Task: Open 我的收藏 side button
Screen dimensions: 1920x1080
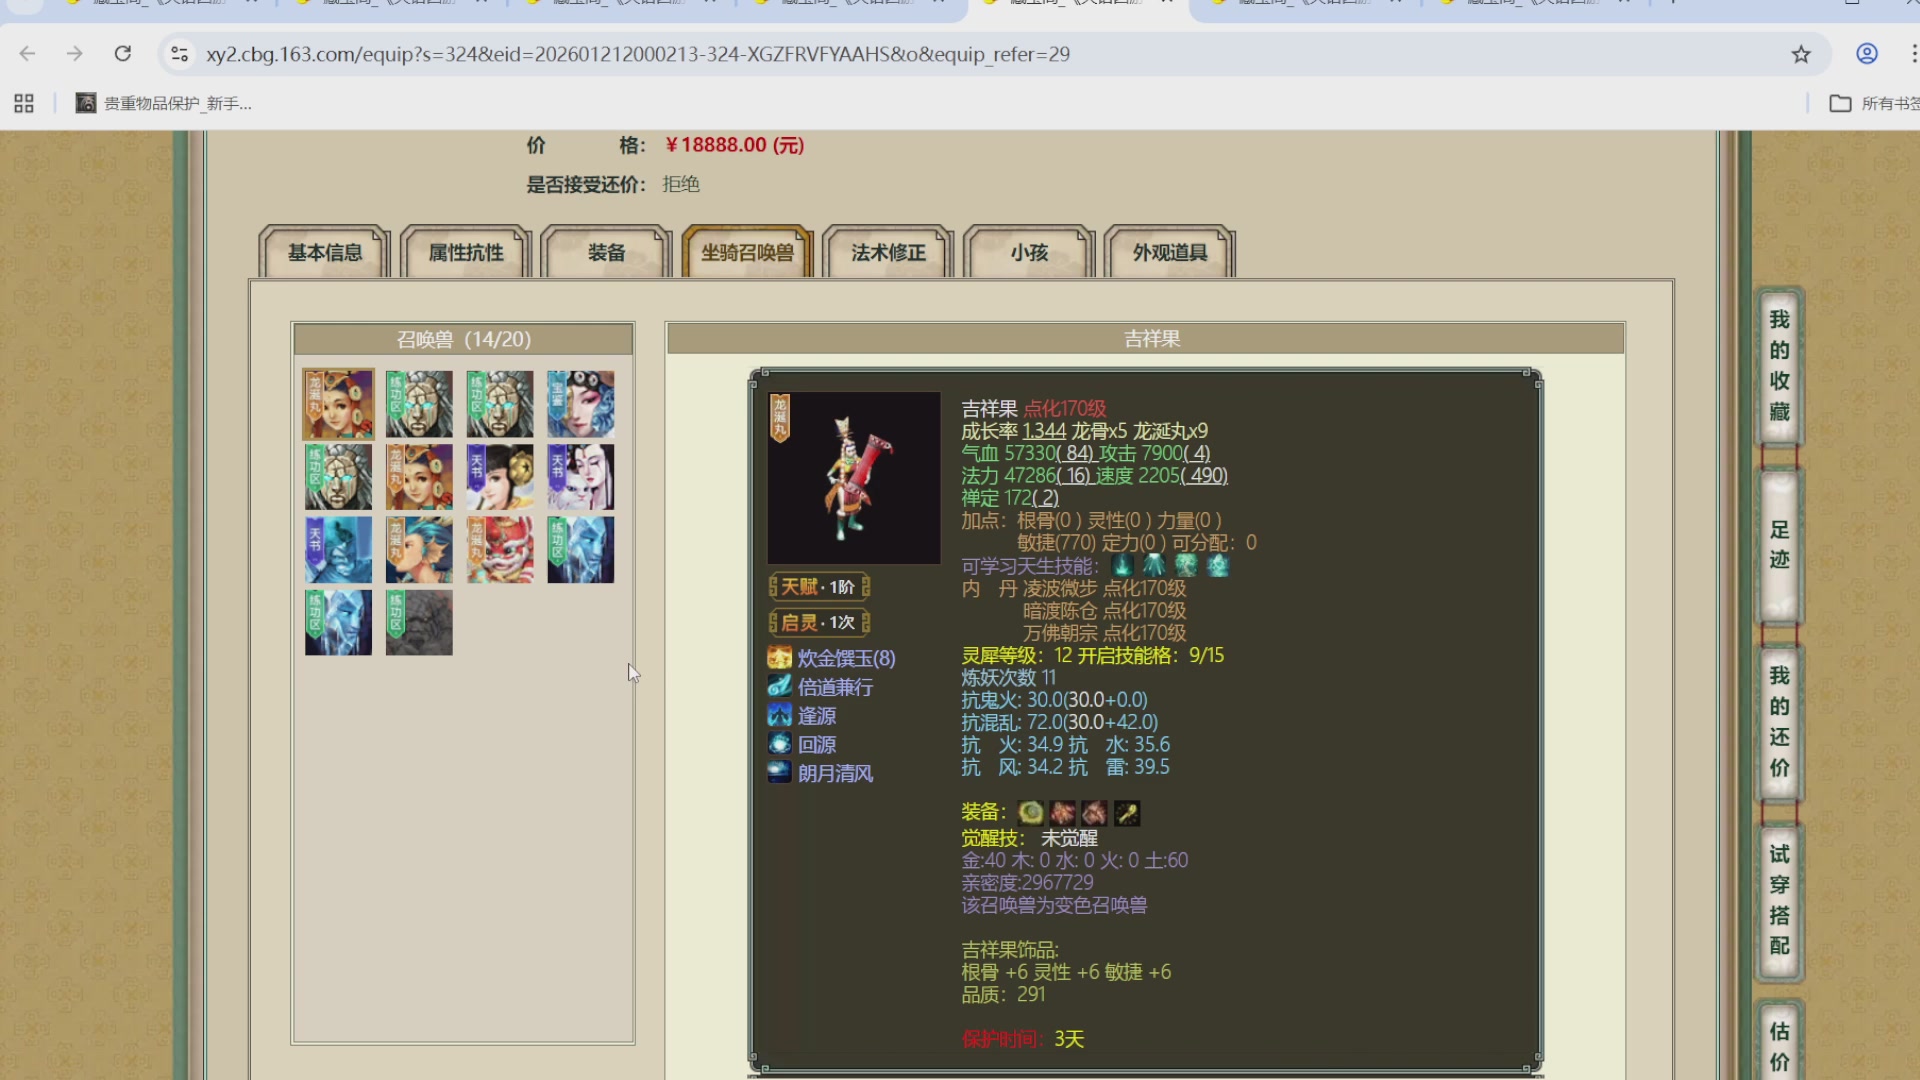Action: (1779, 366)
